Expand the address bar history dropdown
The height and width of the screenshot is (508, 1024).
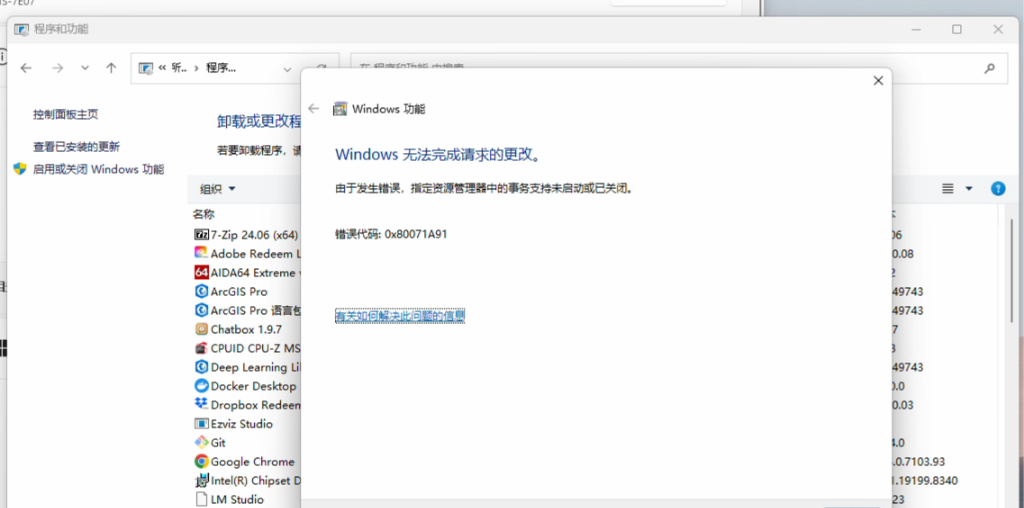point(287,69)
